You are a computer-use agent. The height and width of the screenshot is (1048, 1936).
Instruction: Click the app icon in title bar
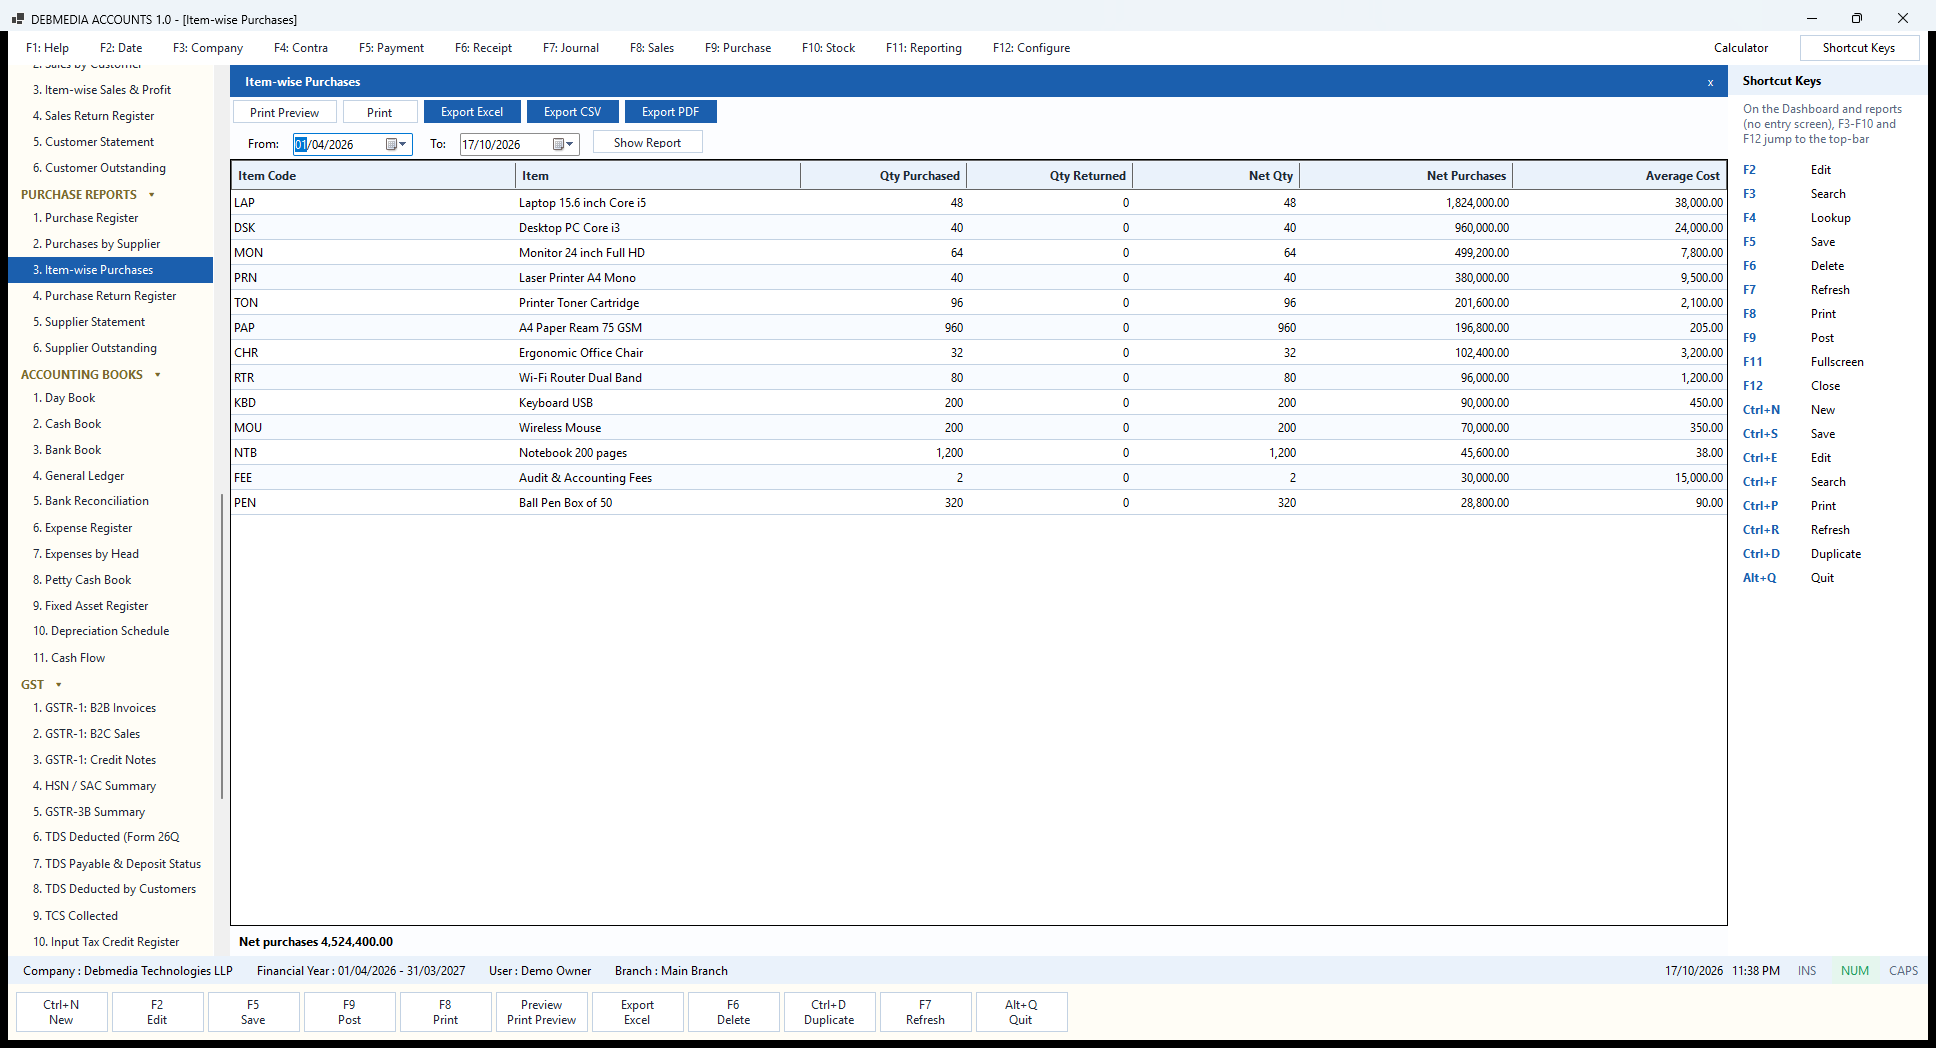pyautogui.click(x=17, y=19)
